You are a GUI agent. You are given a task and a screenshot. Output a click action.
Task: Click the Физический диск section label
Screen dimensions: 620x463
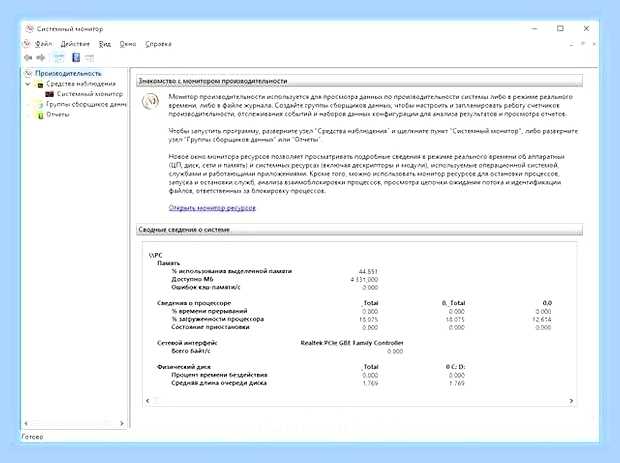(x=184, y=367)
